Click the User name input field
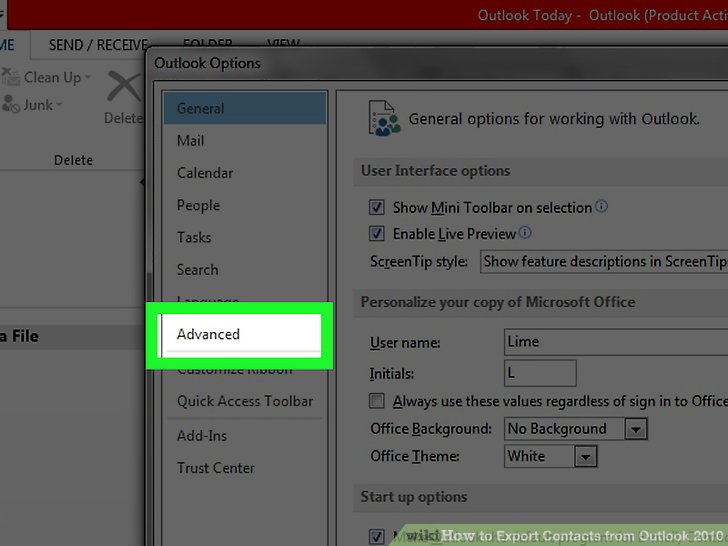 pos(616,342)
